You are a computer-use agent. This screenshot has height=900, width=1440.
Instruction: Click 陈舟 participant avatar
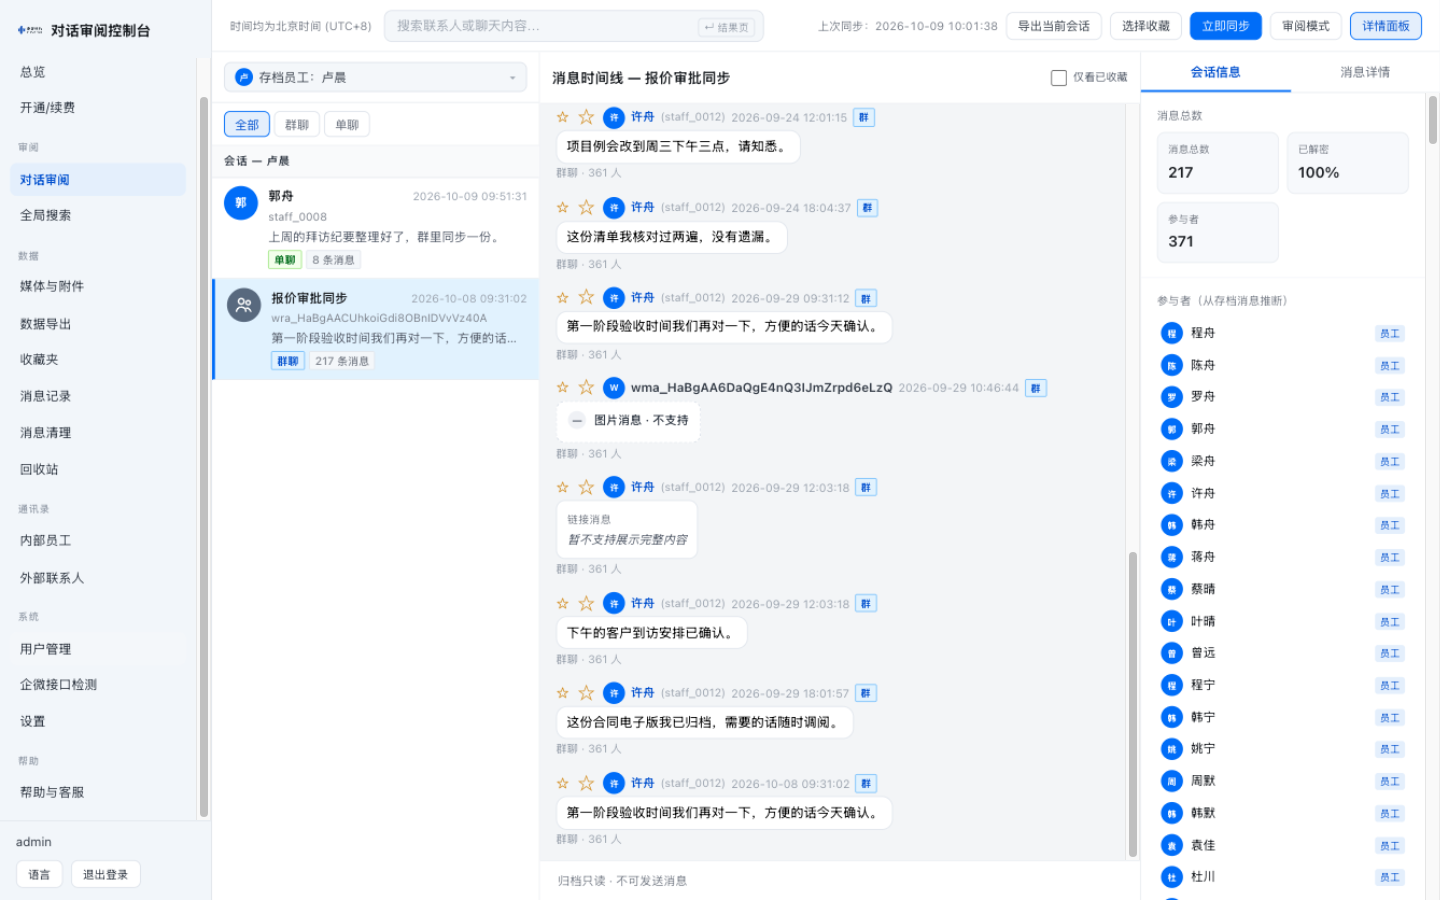coord(1172,365)
